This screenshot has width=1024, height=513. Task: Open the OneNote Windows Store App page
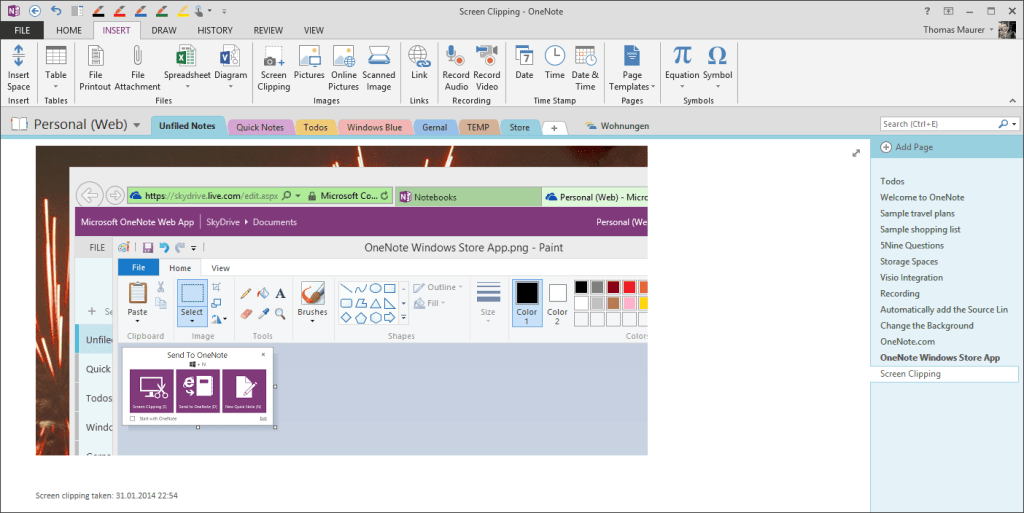[x=940, y=358]
